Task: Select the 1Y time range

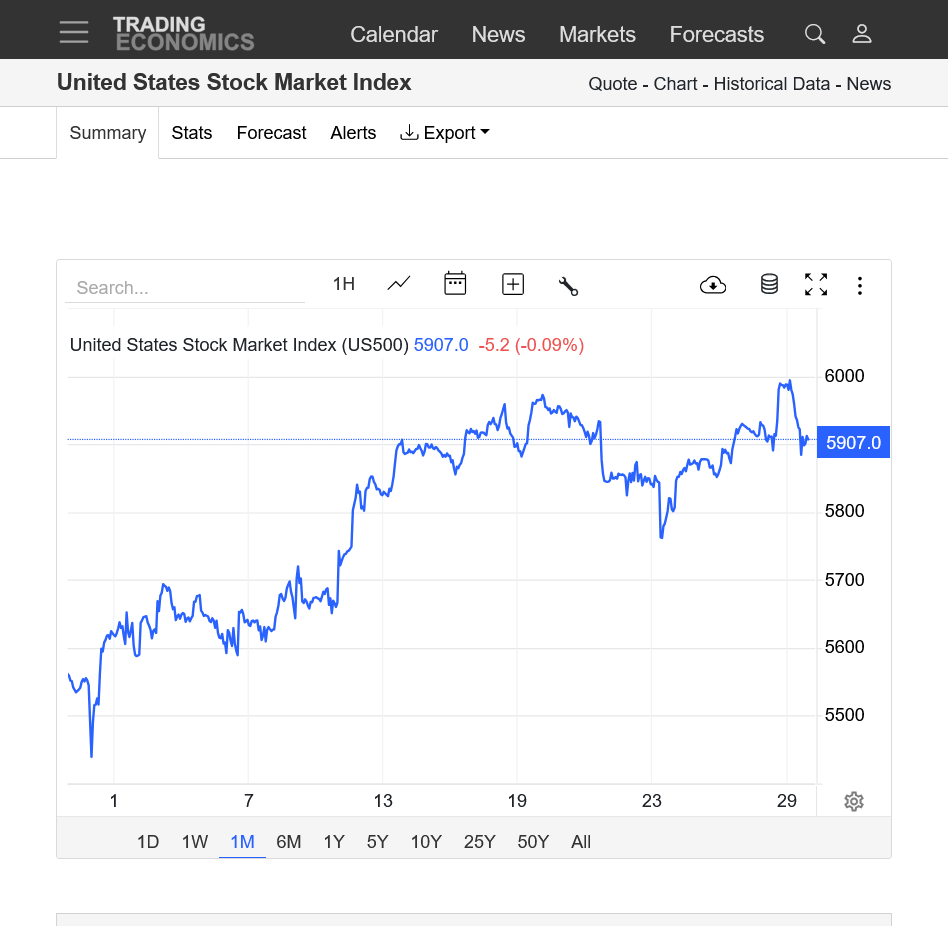Action: pyautogui.click(x=334, y=841)
